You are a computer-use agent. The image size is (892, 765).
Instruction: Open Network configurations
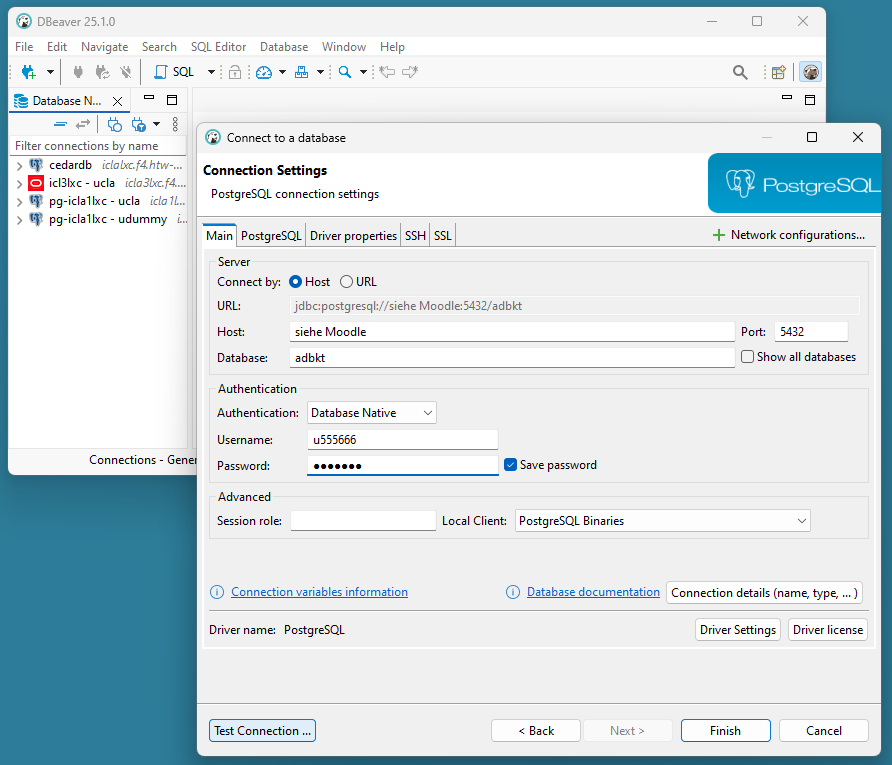pyautogui.click(x=789, y=235)
